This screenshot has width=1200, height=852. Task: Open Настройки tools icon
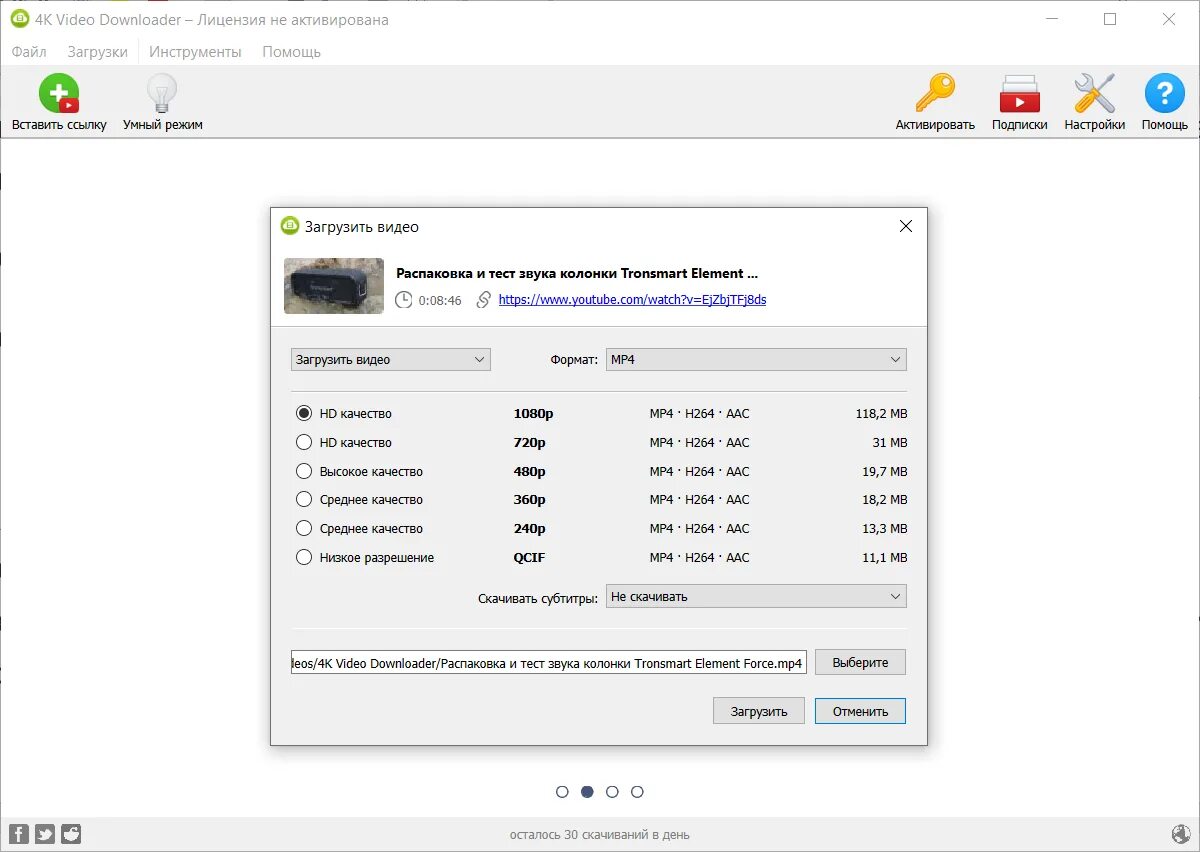pos(1094,93)
